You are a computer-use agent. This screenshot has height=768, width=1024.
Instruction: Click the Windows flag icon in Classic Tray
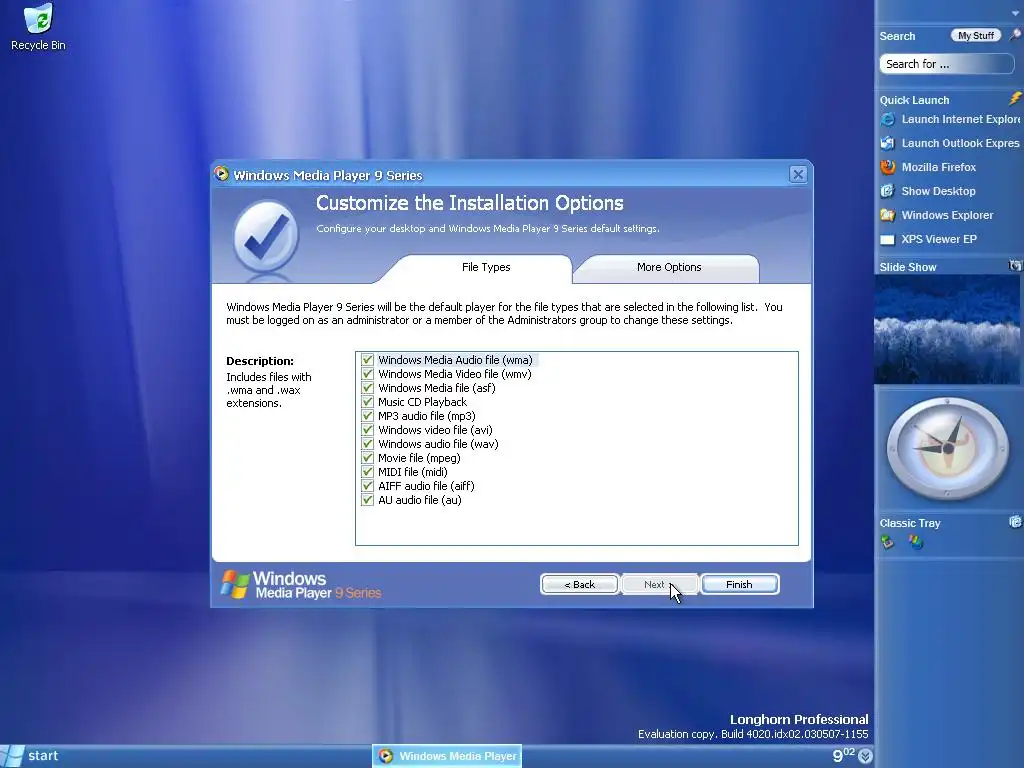(916, 542)
